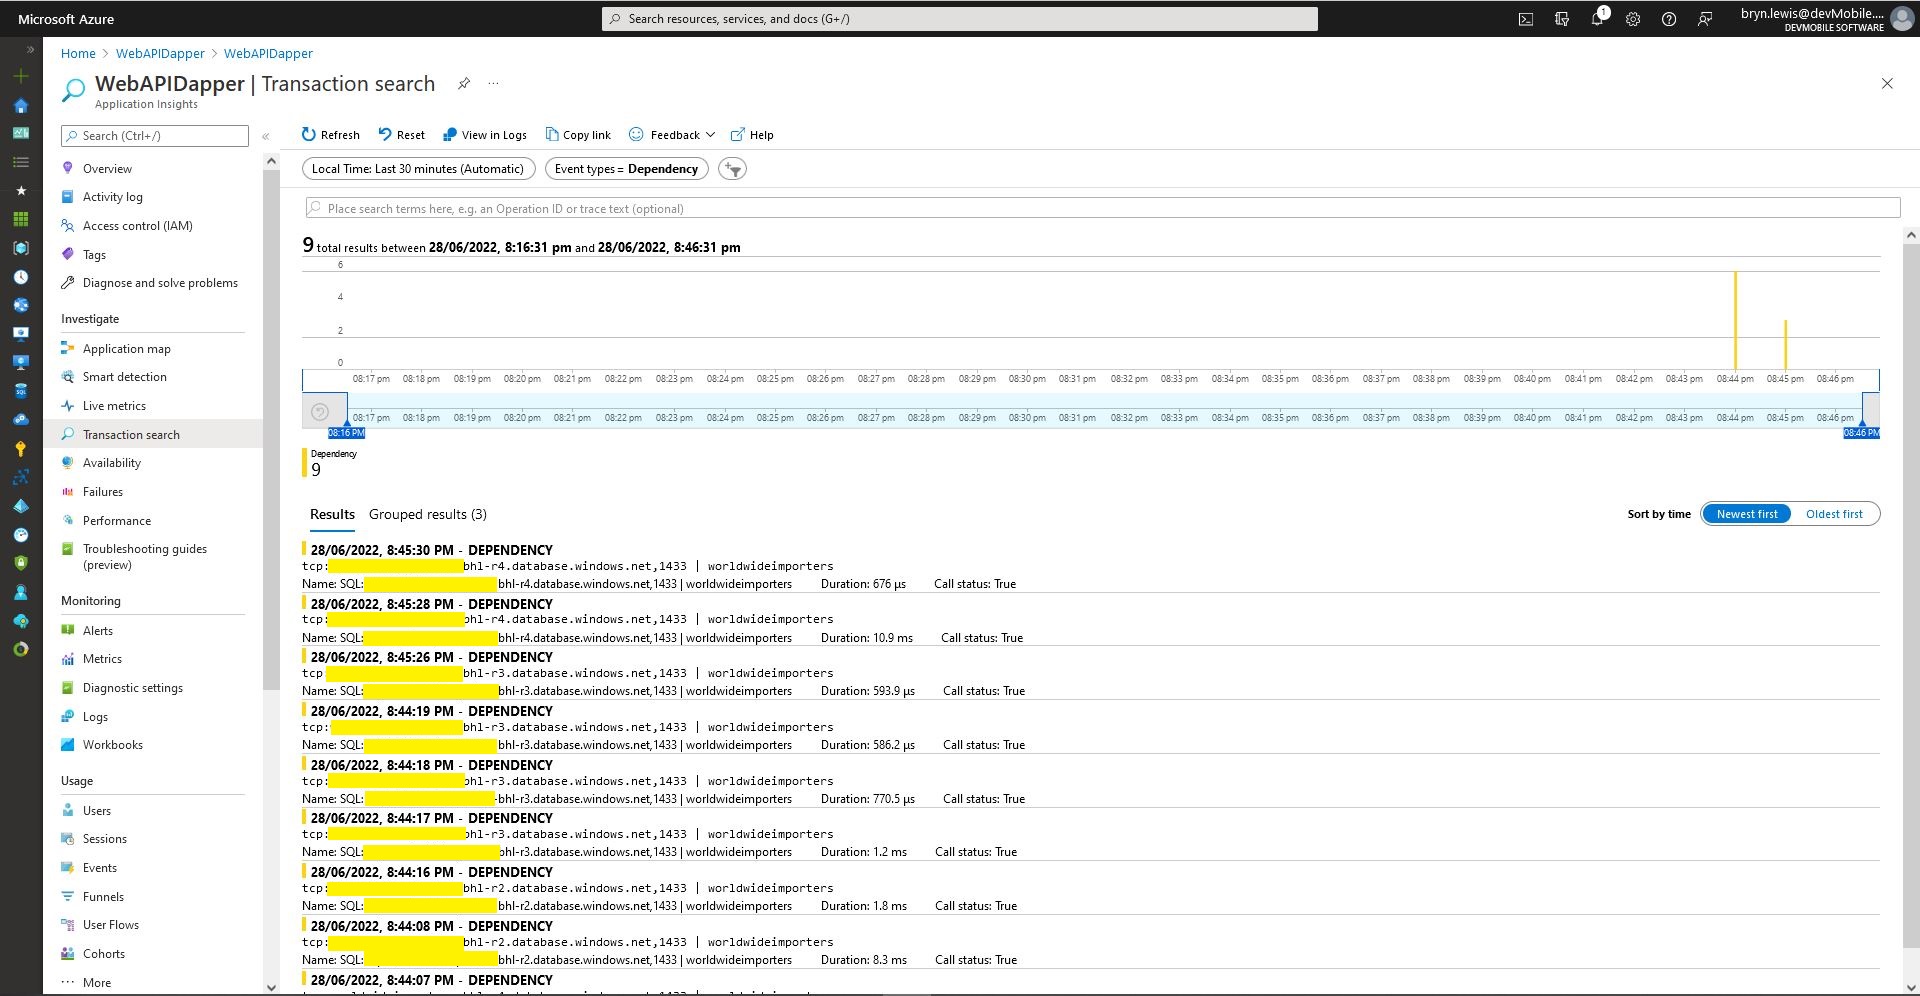Select Oldest first sort option
The height and width of the screenshot is (996, 1920).
click(1833, 514)
